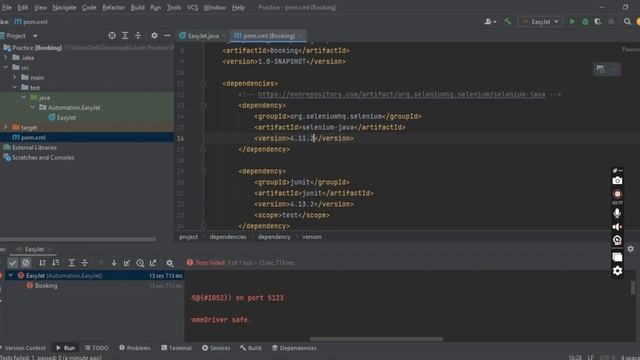This screenshot has height=360, width=640.
Task: Open Search Everywhere magnifier icon
Action: (627, 22)
